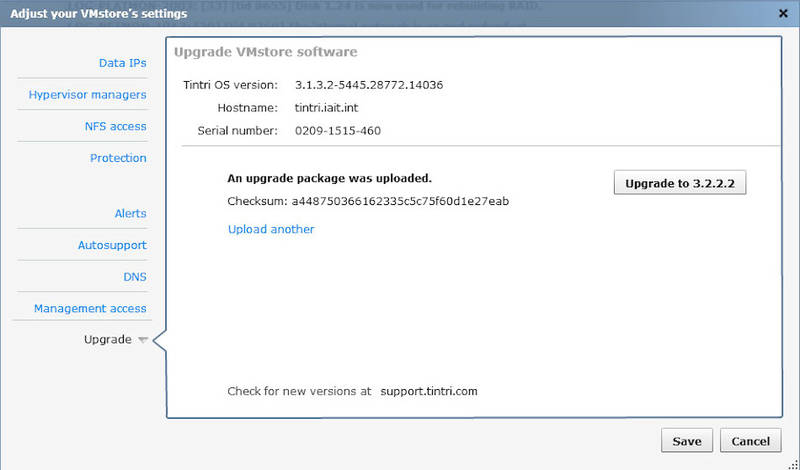Viewport: 800px width, 470px height.
Task: Open the Data IPs settings section
Action: click(122, 63)
